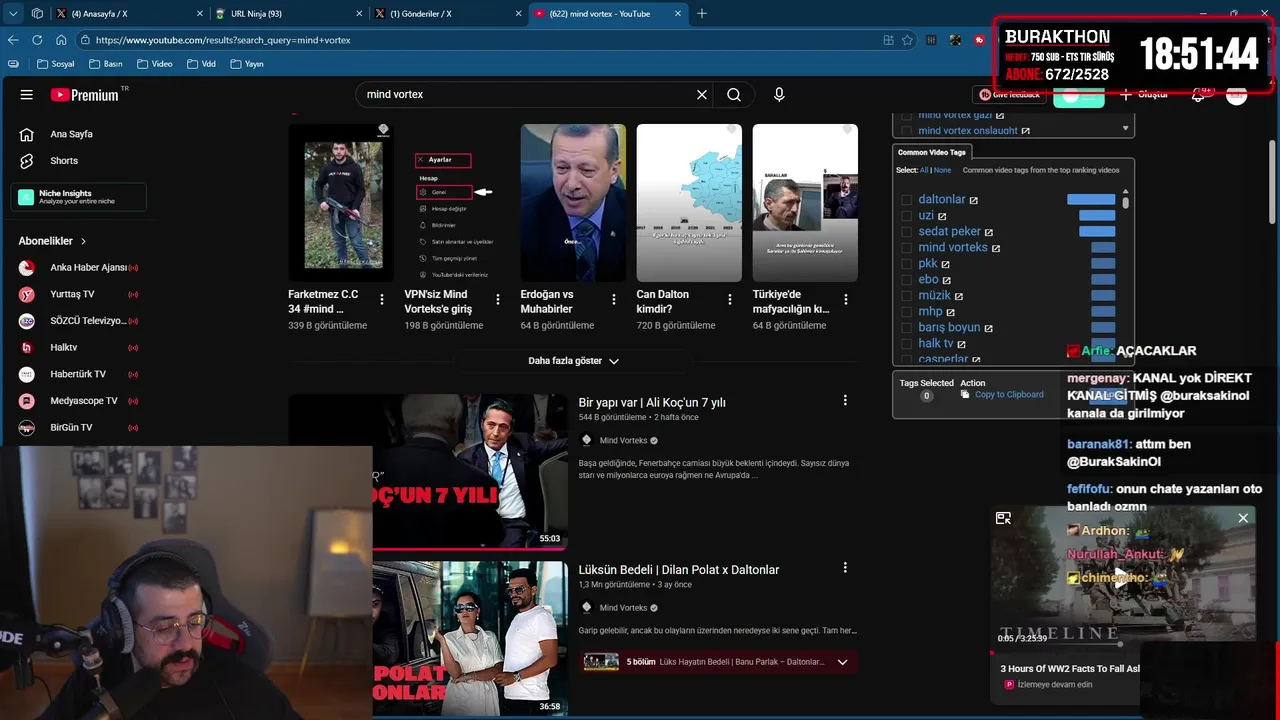Check the daltonlar tag checkbox
This screenshot has height=720, width=1280.
point(907,200)
